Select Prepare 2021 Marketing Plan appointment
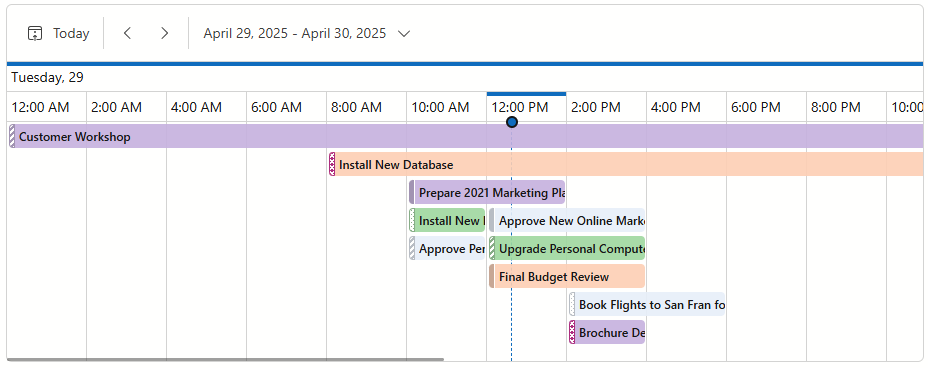928x368 pixels. pyautogui.click(x=487, y=192)
